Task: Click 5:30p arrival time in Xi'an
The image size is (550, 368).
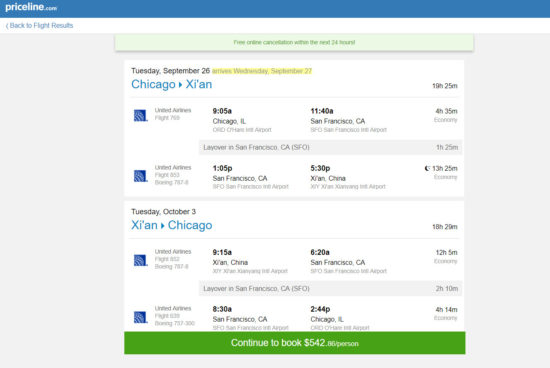Action: pos(320,168)
